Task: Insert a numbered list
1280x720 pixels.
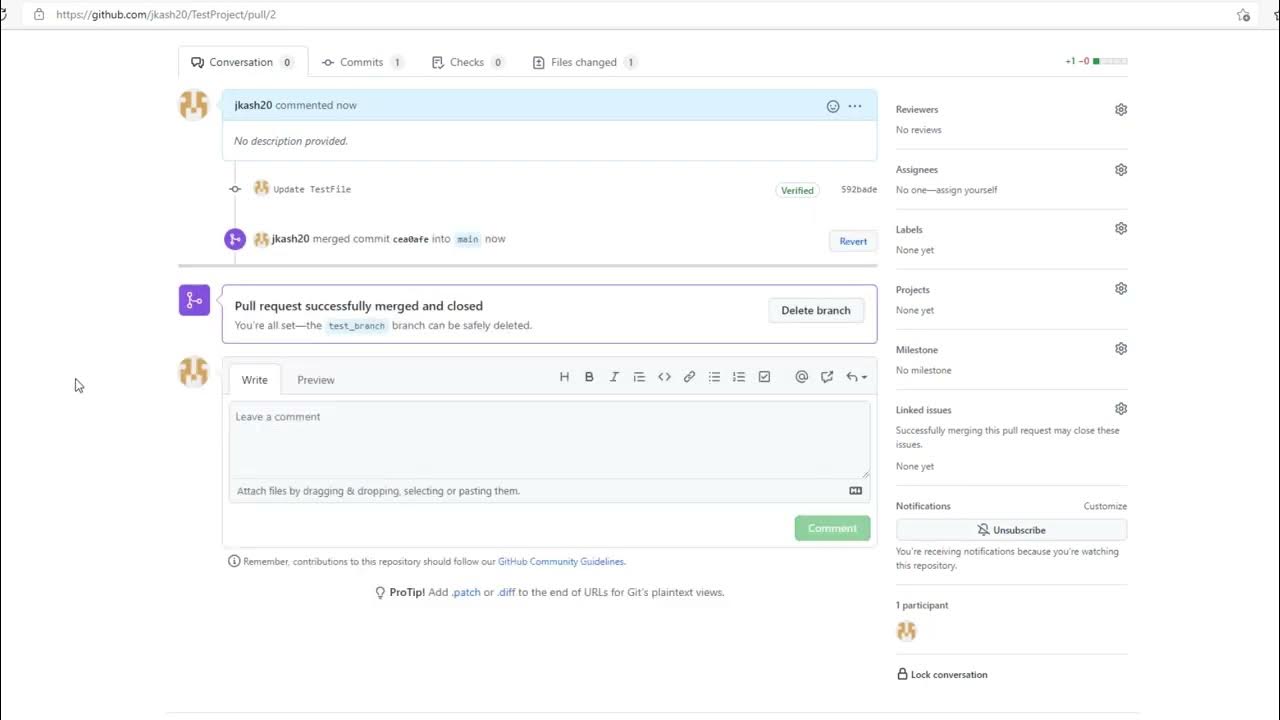Action: [x=739, y=377]
